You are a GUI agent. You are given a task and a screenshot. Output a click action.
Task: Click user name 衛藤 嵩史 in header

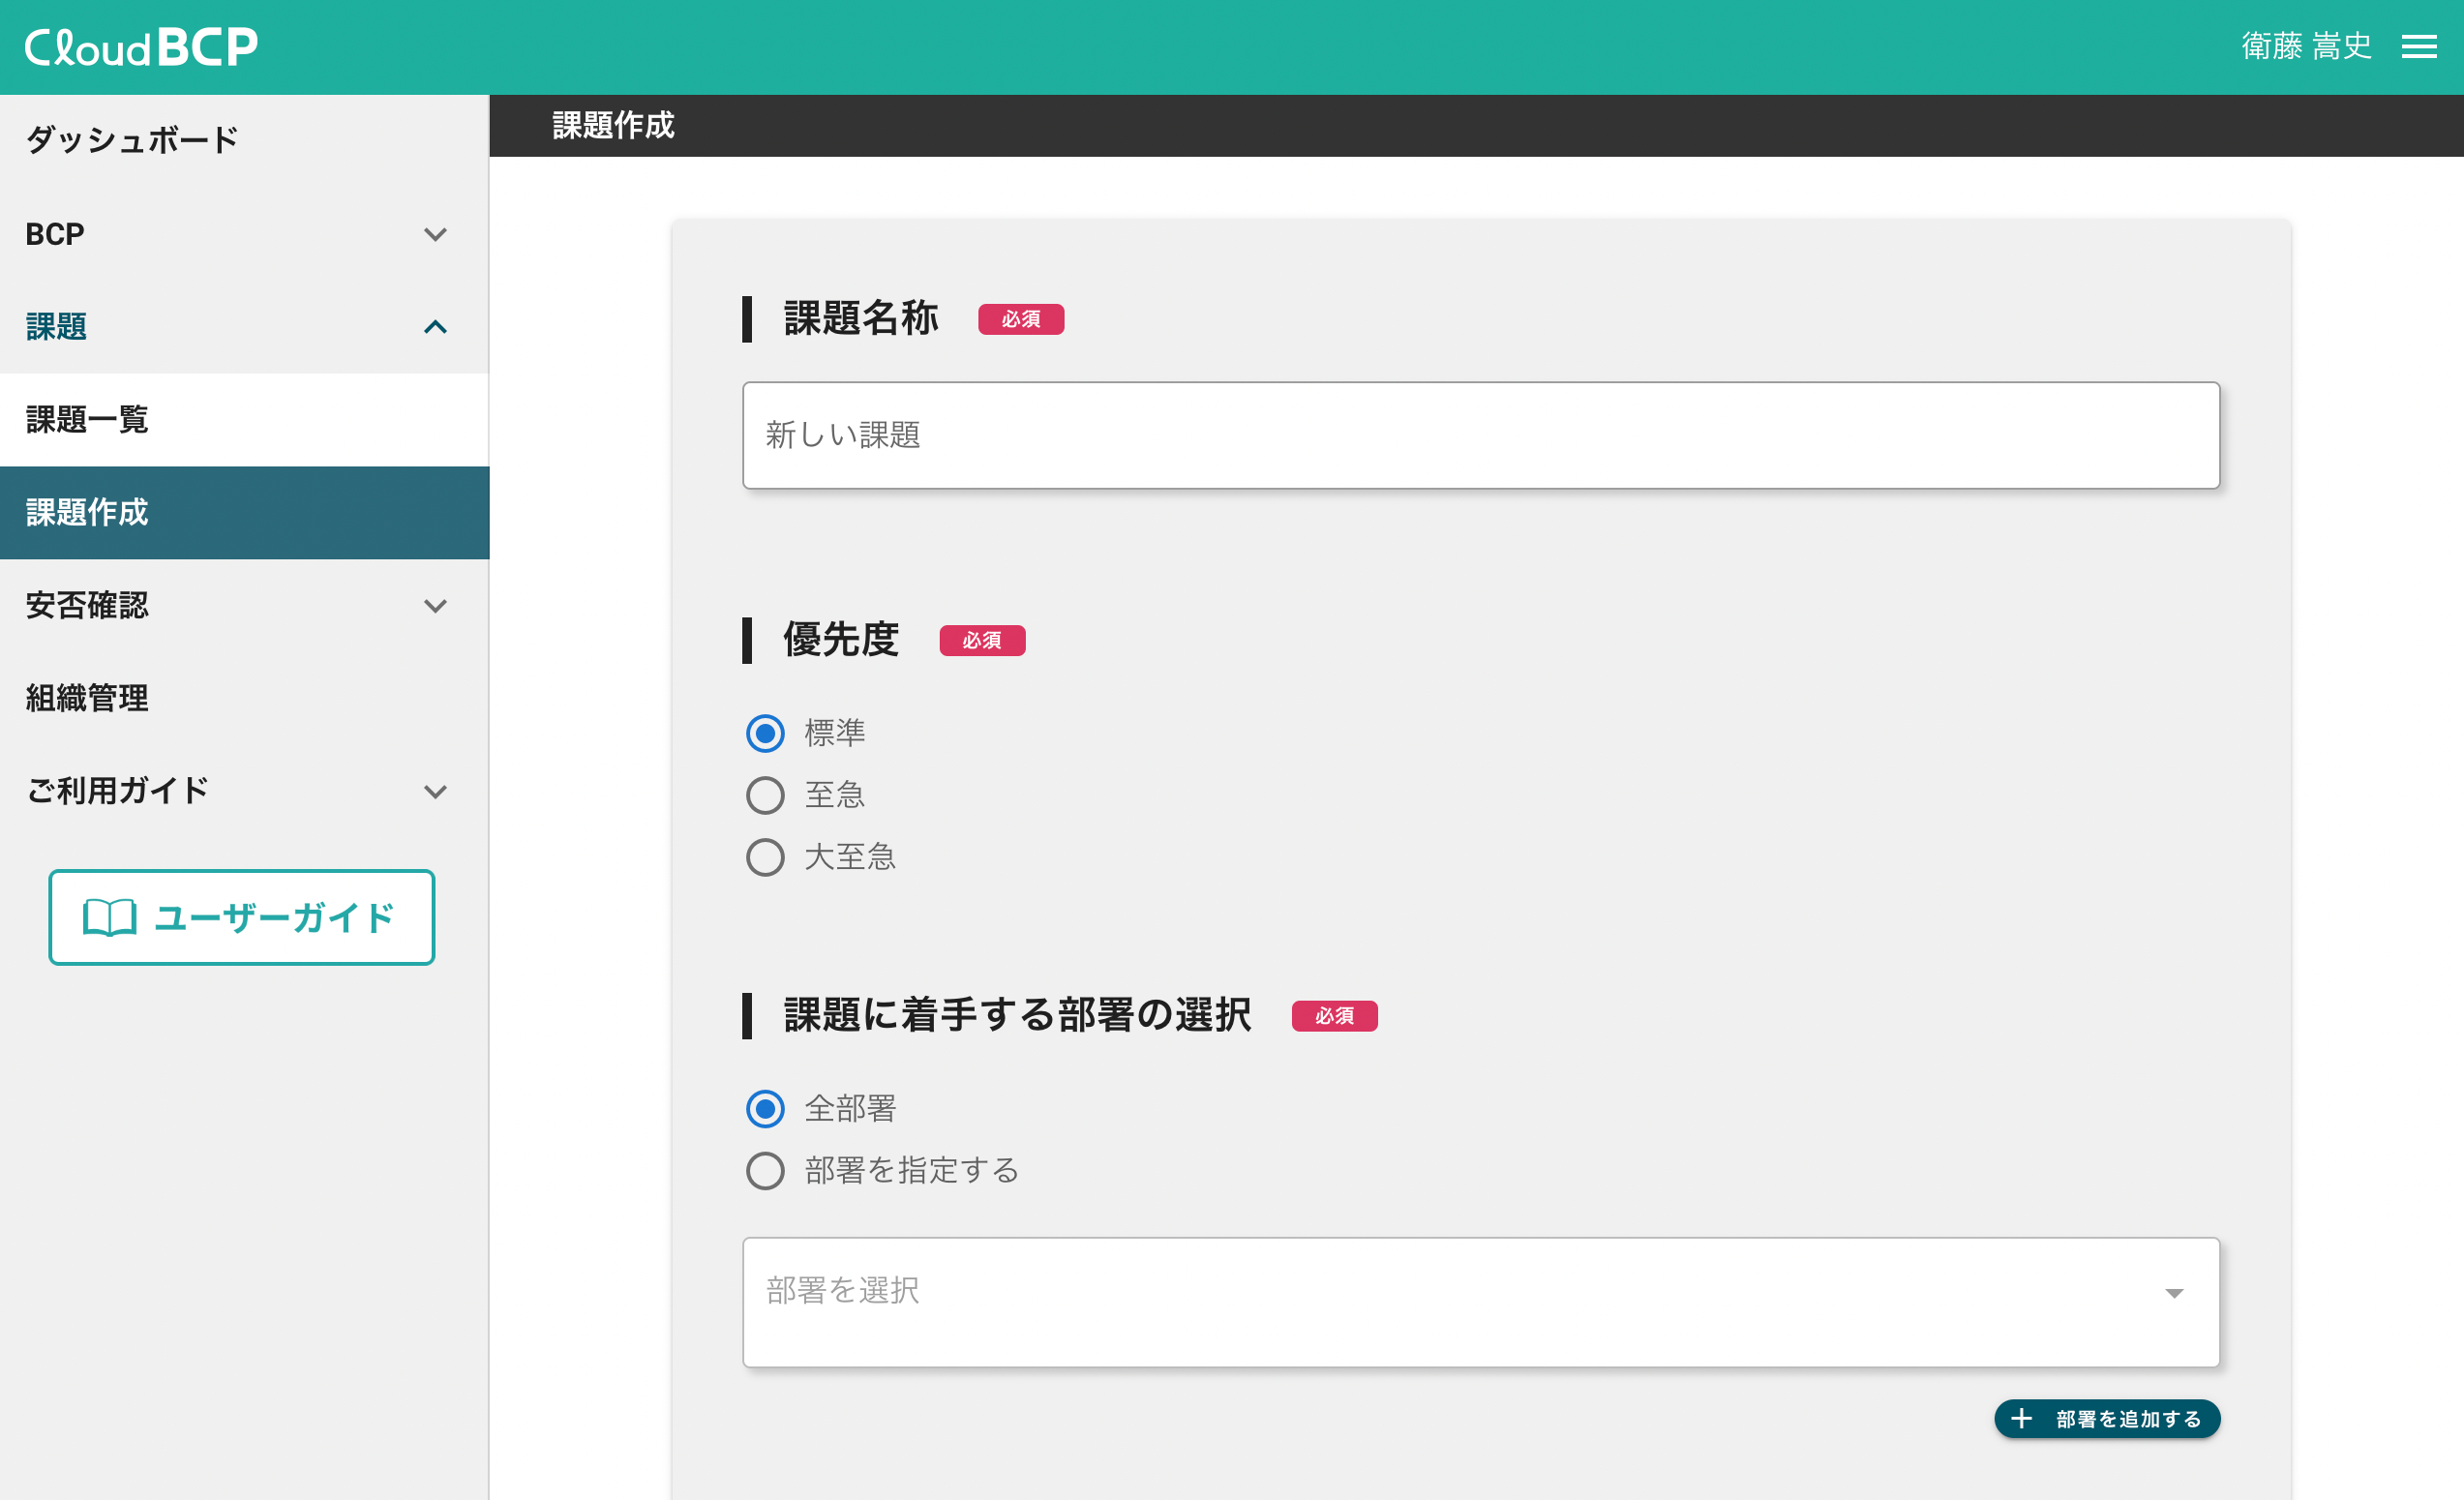click(x=2306, y=47)
